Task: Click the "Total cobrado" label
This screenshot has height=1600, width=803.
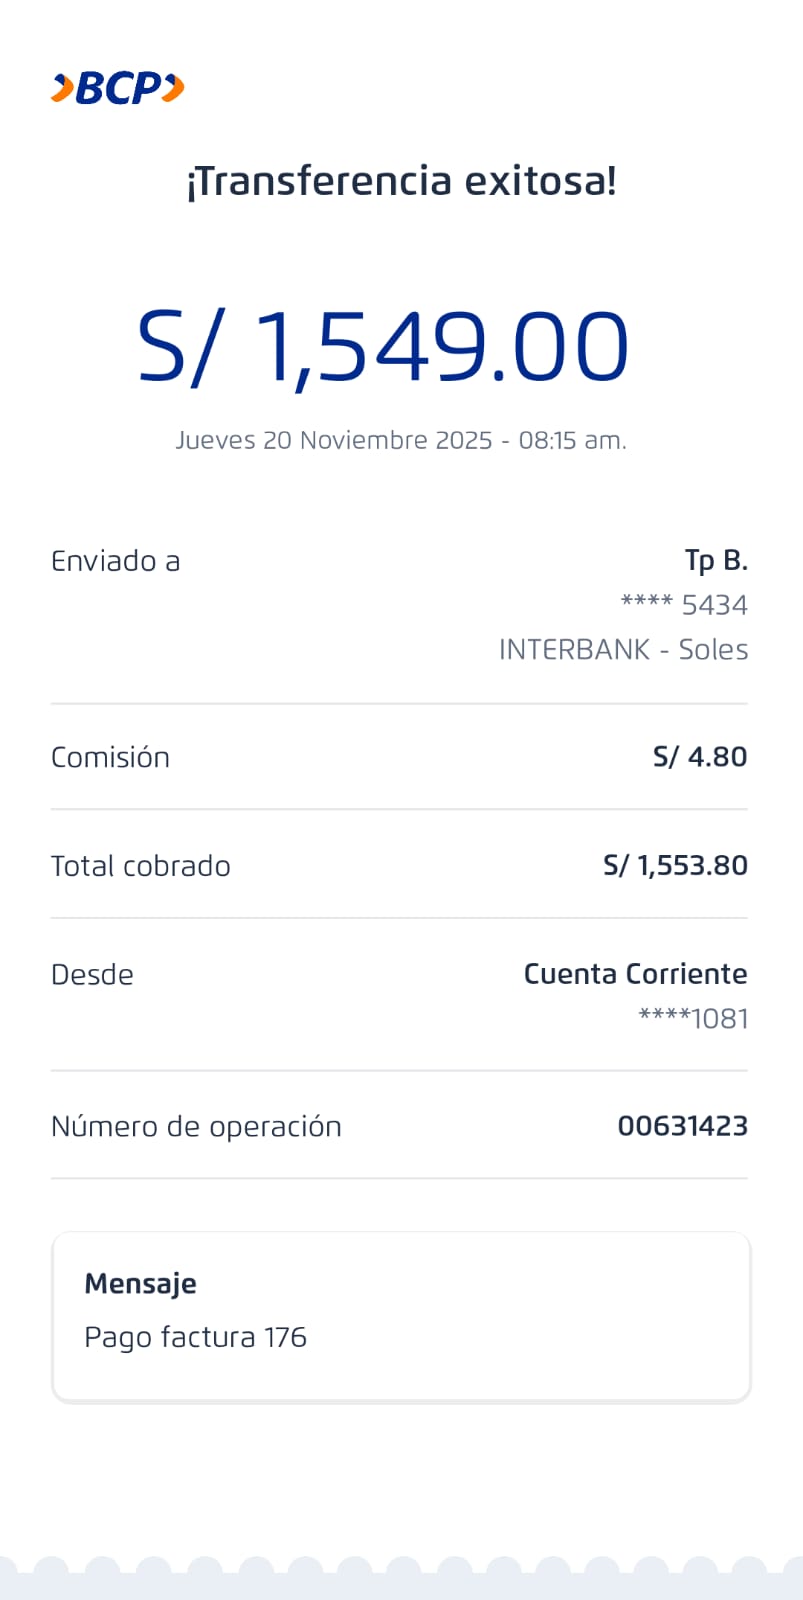Action: pos(140,866)
